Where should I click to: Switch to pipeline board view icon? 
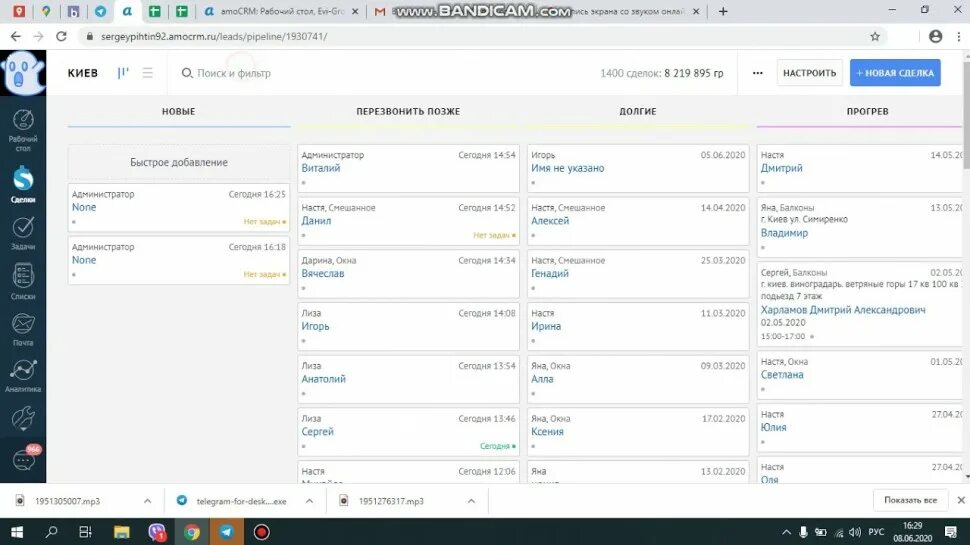pos(123,73)
